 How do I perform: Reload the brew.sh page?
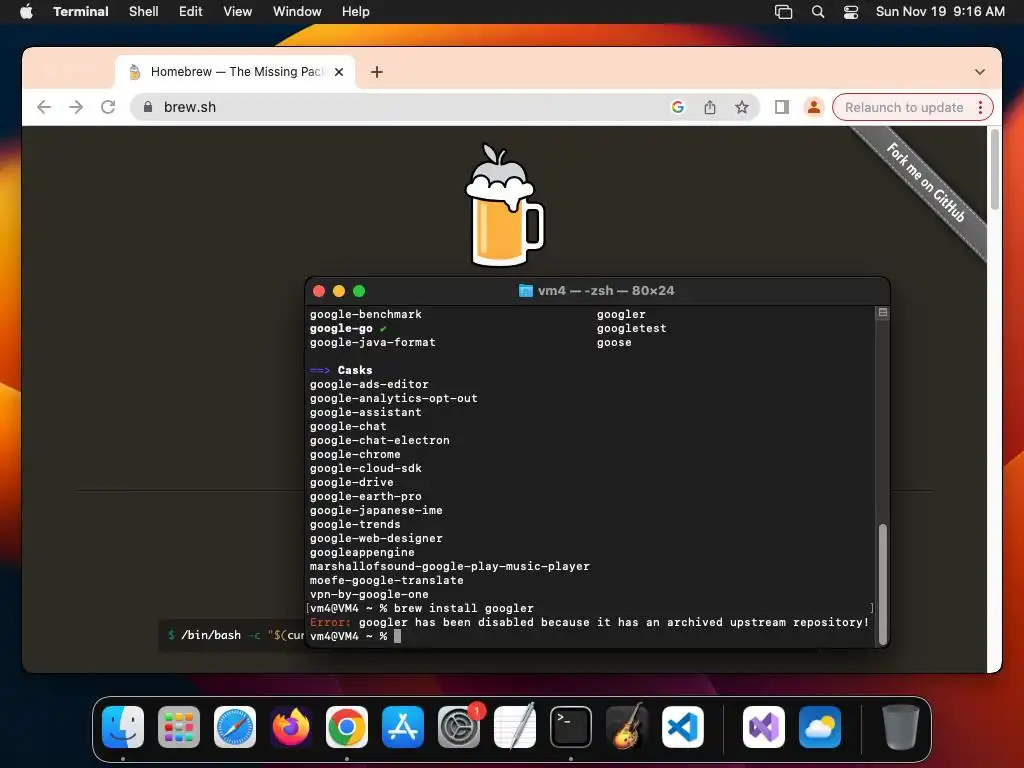(x=108, y=107)
